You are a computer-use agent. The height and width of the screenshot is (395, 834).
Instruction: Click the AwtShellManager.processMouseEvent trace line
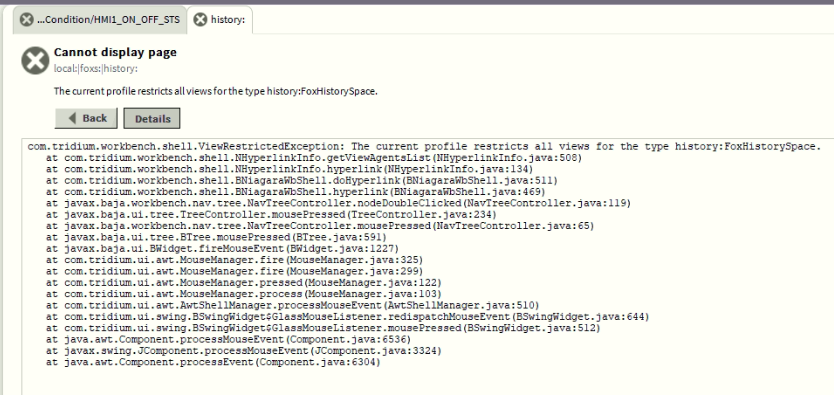pos(293,305)
